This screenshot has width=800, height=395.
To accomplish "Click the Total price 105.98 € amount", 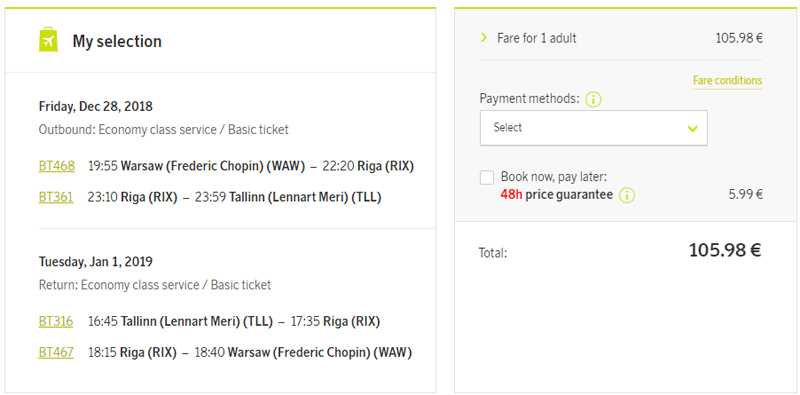I will 725,250.
